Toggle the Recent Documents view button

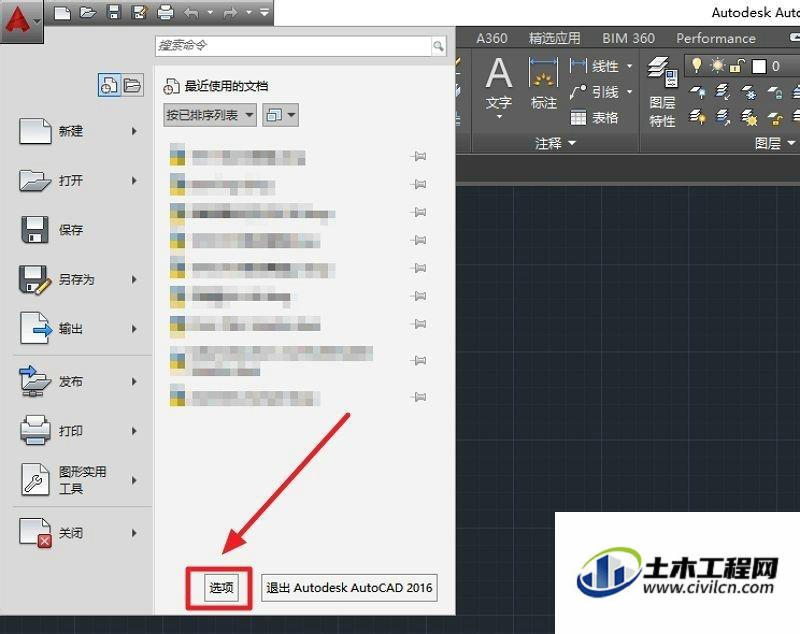109,85
